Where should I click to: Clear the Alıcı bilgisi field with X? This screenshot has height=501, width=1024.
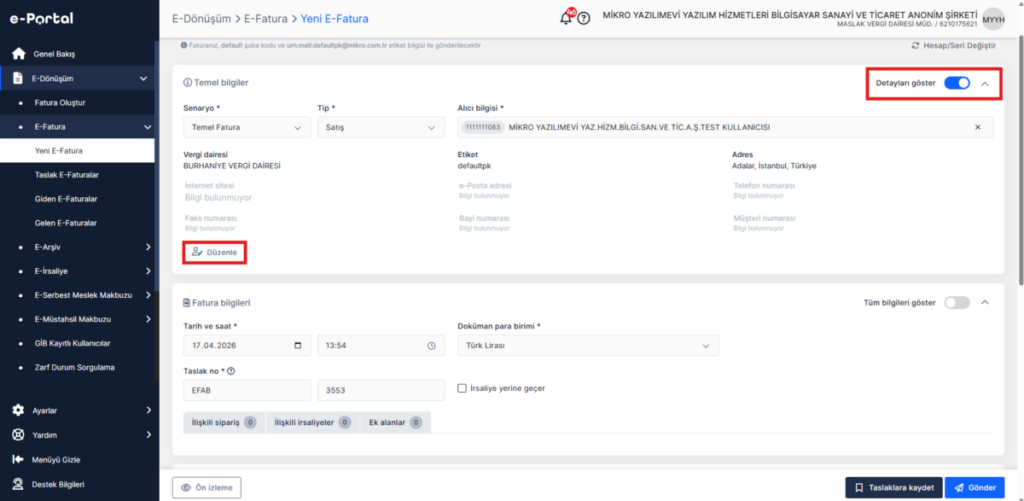tap(978, 127)
